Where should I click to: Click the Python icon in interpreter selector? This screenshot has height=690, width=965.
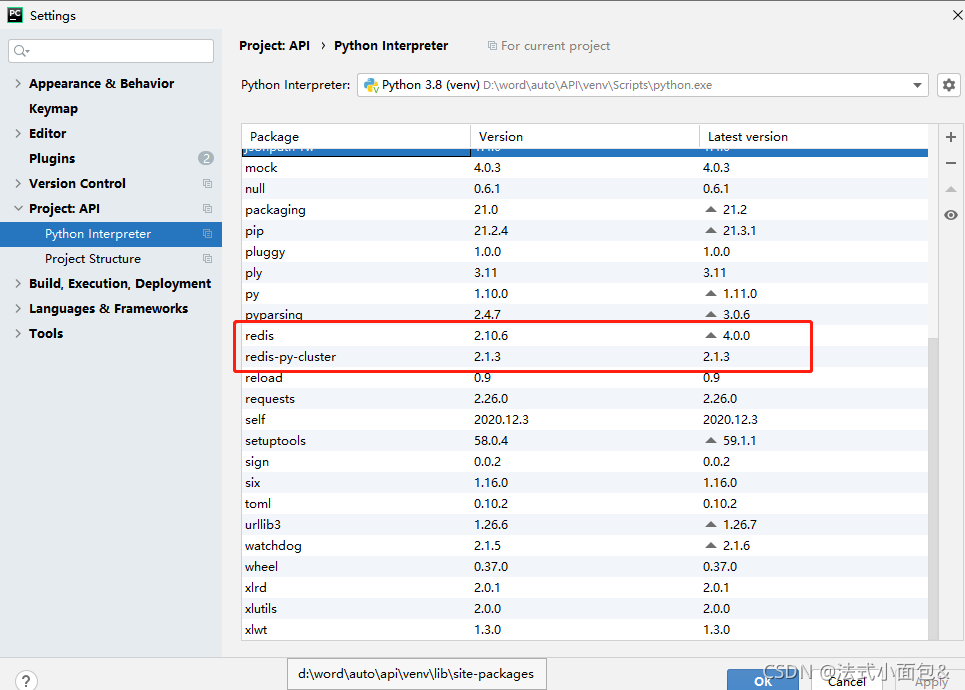click(x=371, y=85)
